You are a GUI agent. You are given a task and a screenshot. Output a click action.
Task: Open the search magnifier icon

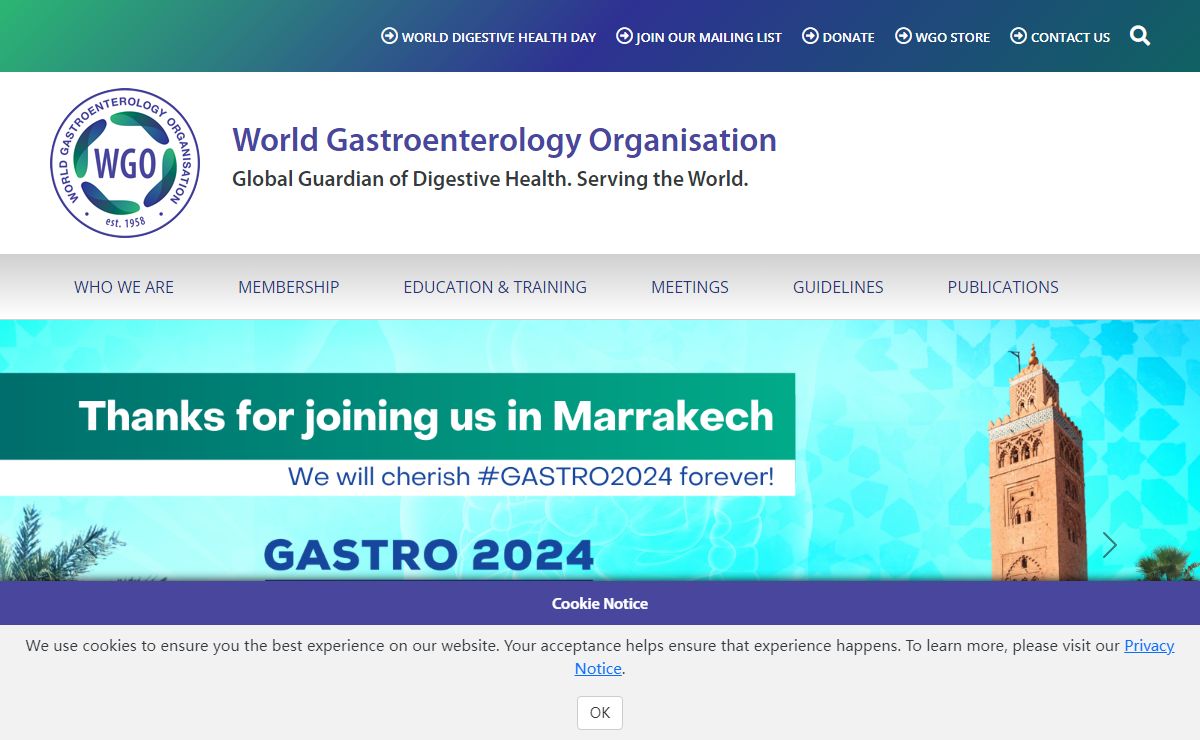point(1140,36)
